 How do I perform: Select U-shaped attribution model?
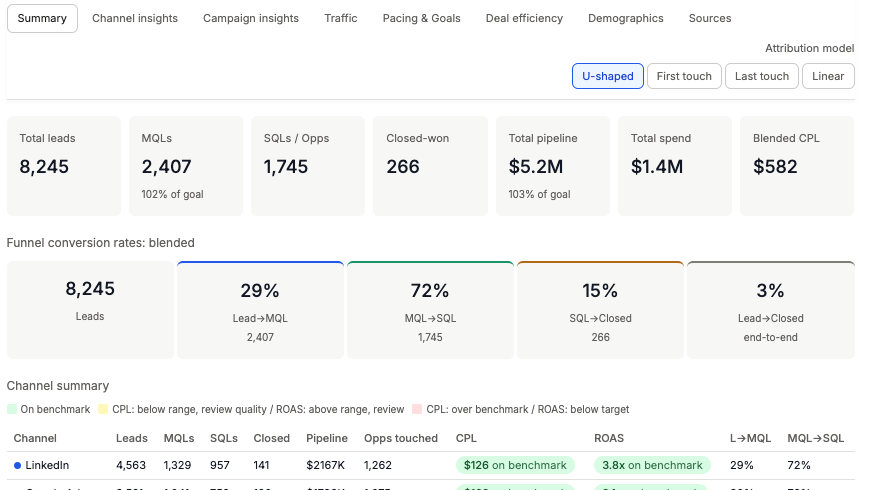608,76
